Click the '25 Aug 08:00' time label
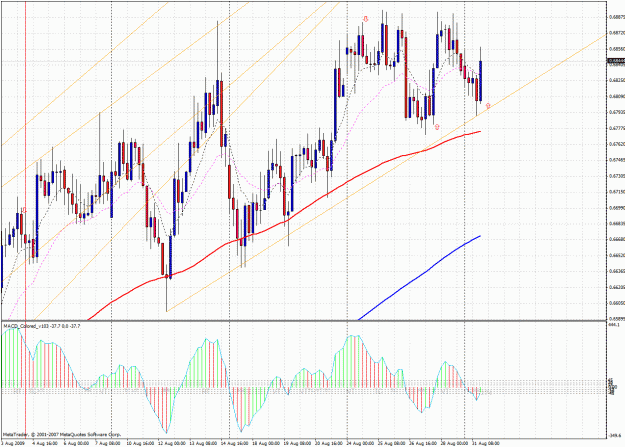The height and width of the screenshot is (447, 625). [392, 443]
